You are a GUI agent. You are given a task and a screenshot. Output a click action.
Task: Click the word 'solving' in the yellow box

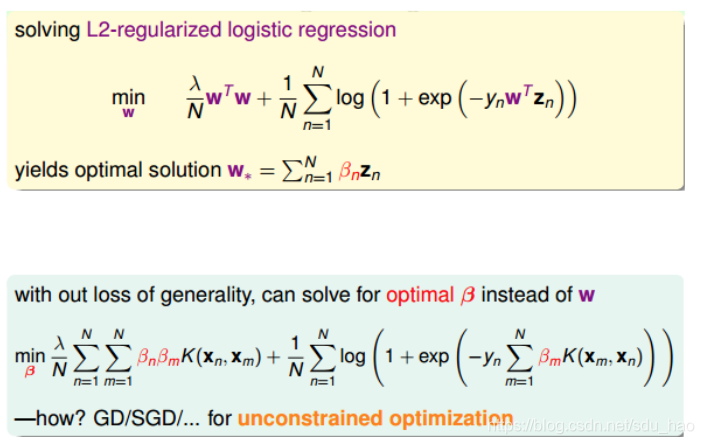point(47,31)
